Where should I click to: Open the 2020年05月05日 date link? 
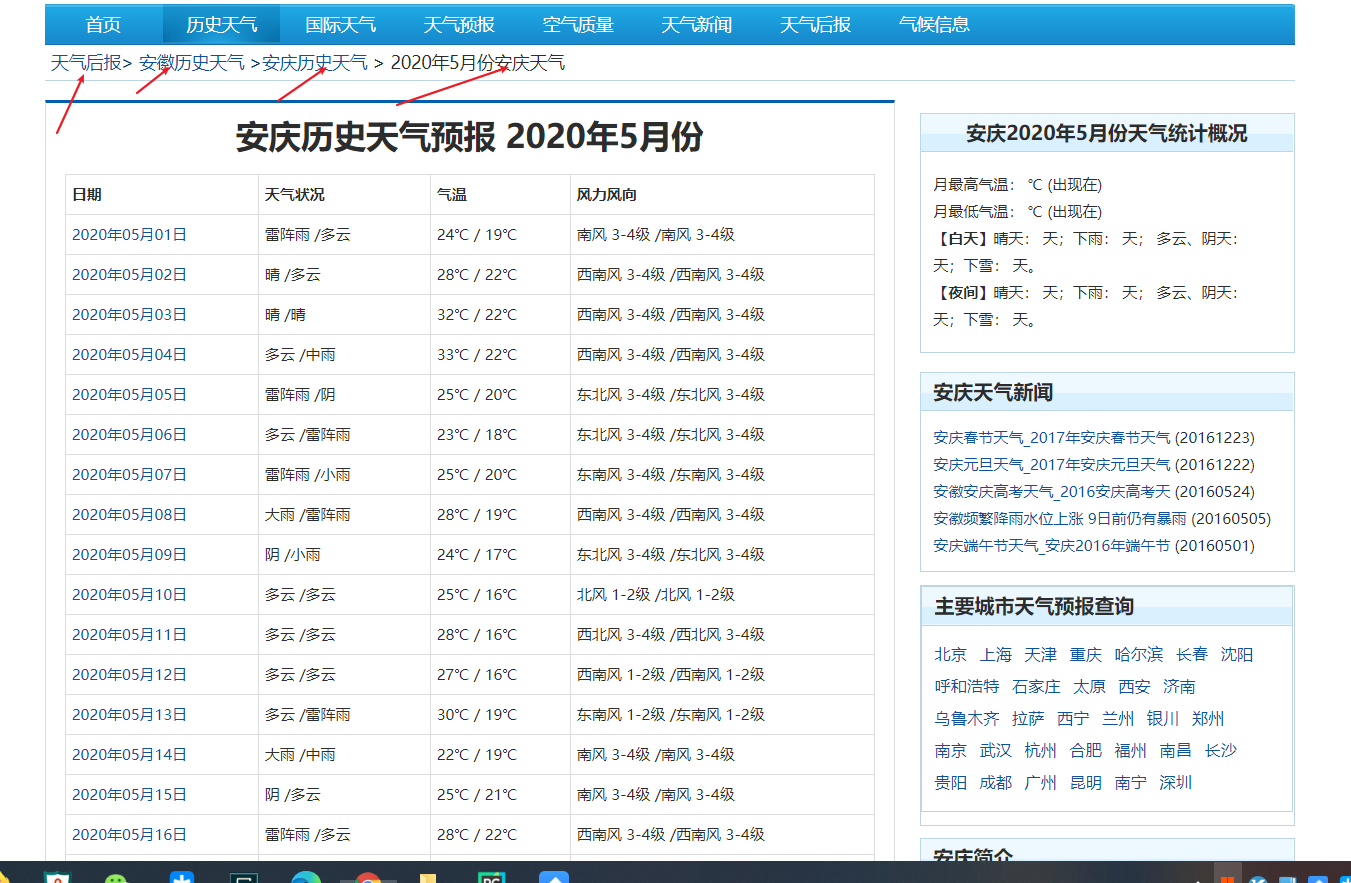tap(129, 395)
